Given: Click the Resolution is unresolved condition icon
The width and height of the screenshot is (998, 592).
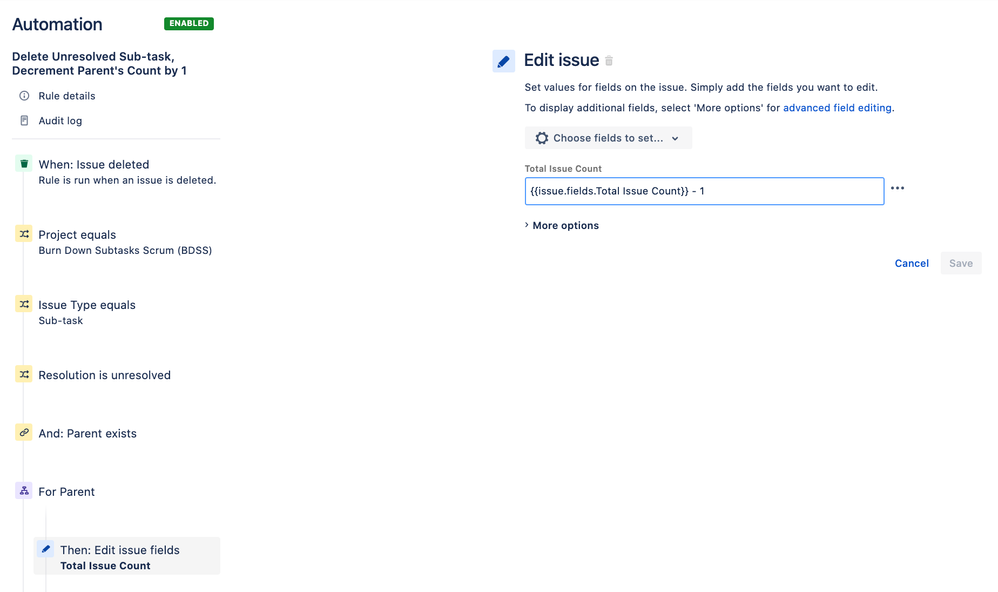Looking at the screenshot, I should tap(24, 374).
